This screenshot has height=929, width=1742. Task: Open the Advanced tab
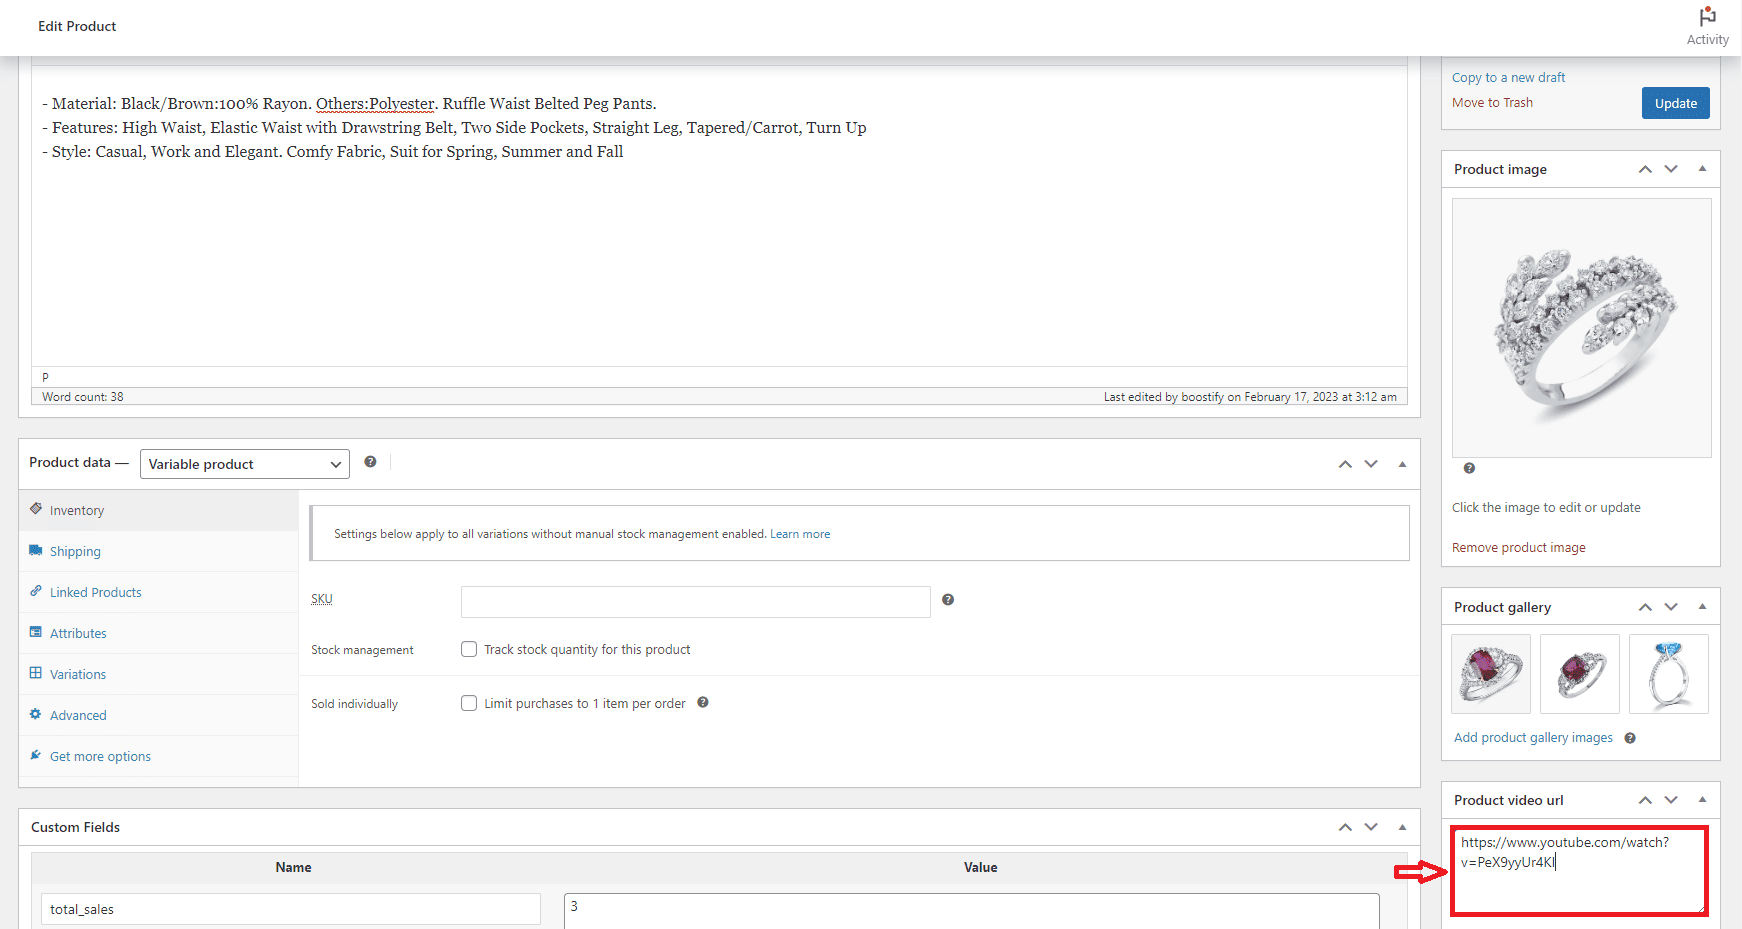point(159,715)
